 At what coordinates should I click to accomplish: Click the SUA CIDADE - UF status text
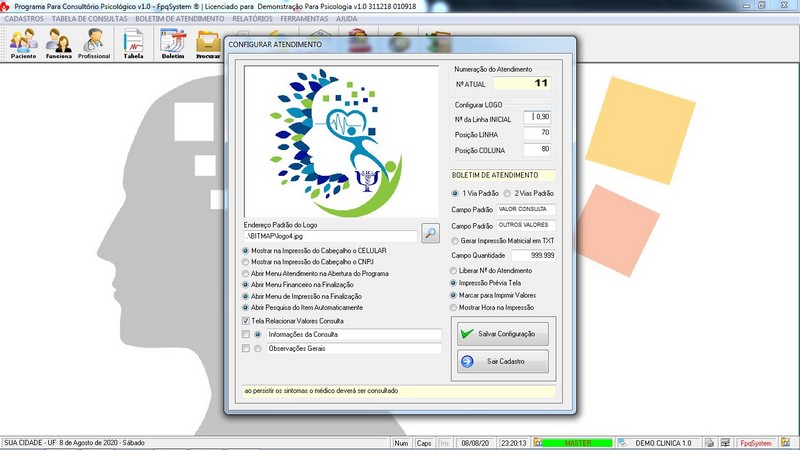point(74,443)
